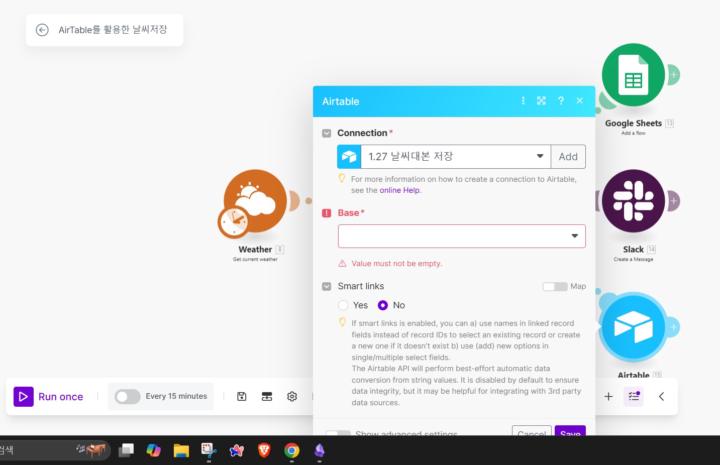Click Cancel in the Airtable dialog
720x465 pixels.
(x=532, y=431)
